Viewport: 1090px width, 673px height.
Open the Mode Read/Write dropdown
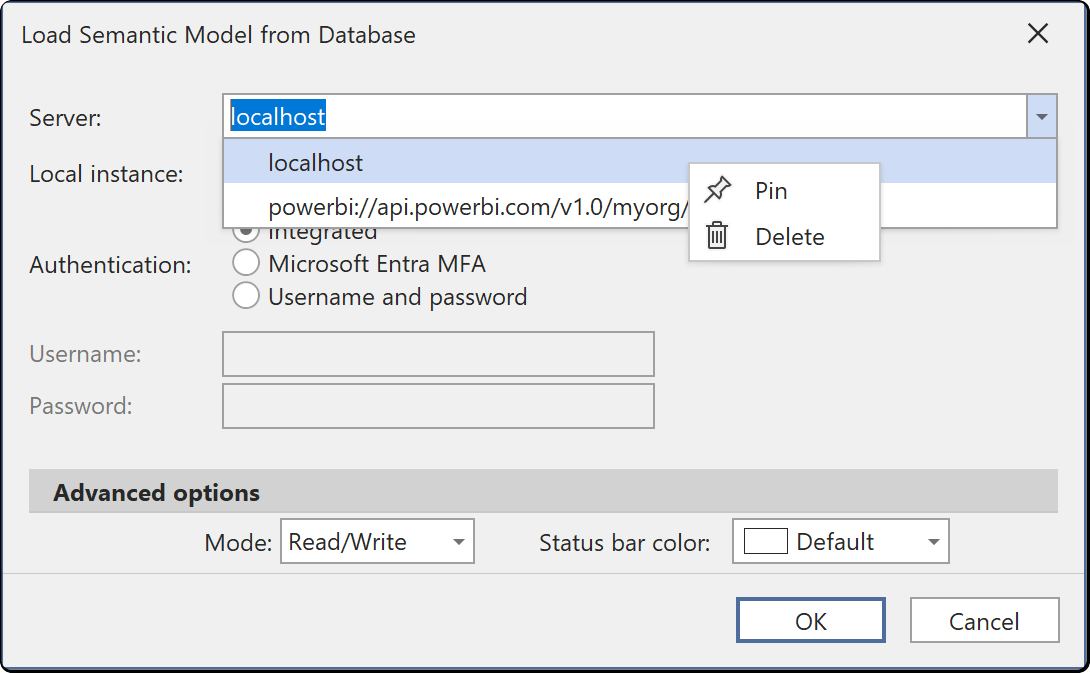coord(377,541)
